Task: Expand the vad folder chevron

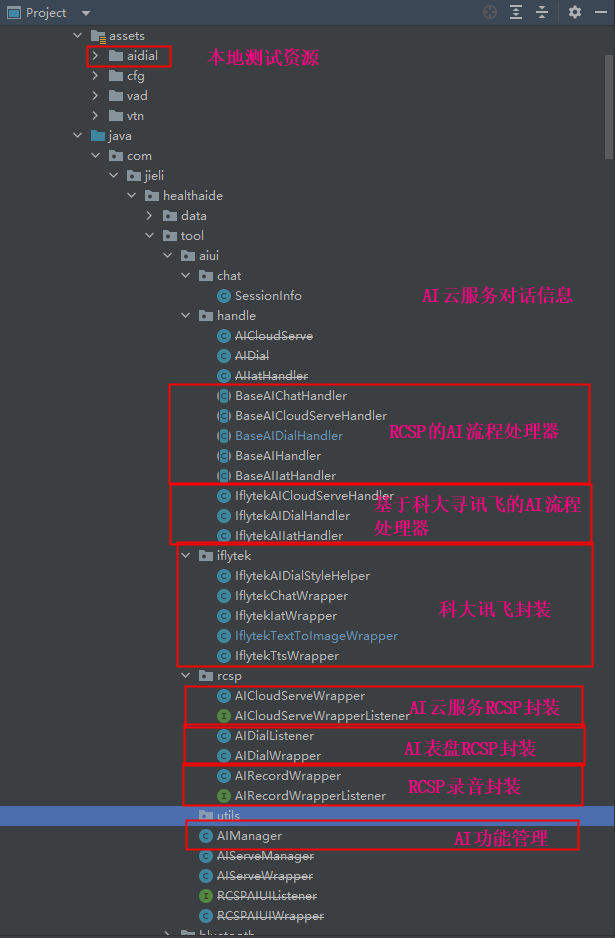Action: [x=95, y=96]
